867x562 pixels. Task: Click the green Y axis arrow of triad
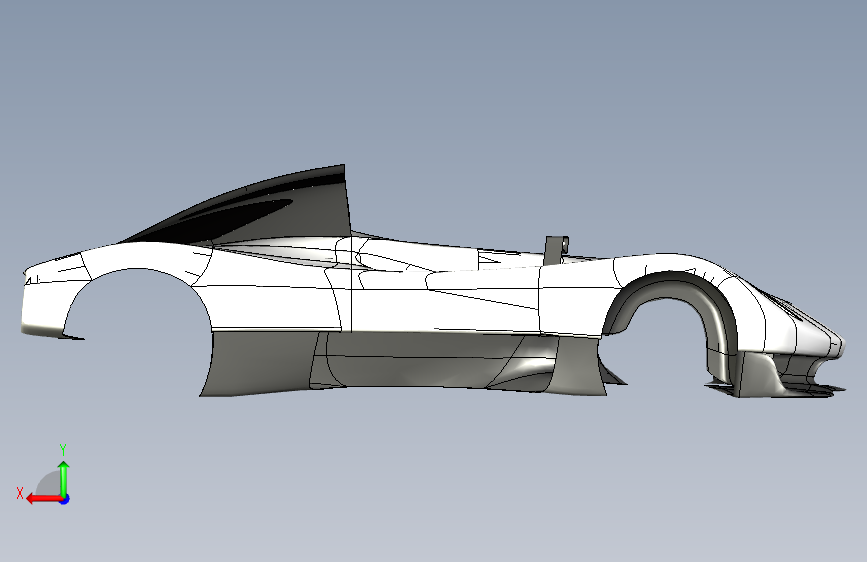(64, 479)
